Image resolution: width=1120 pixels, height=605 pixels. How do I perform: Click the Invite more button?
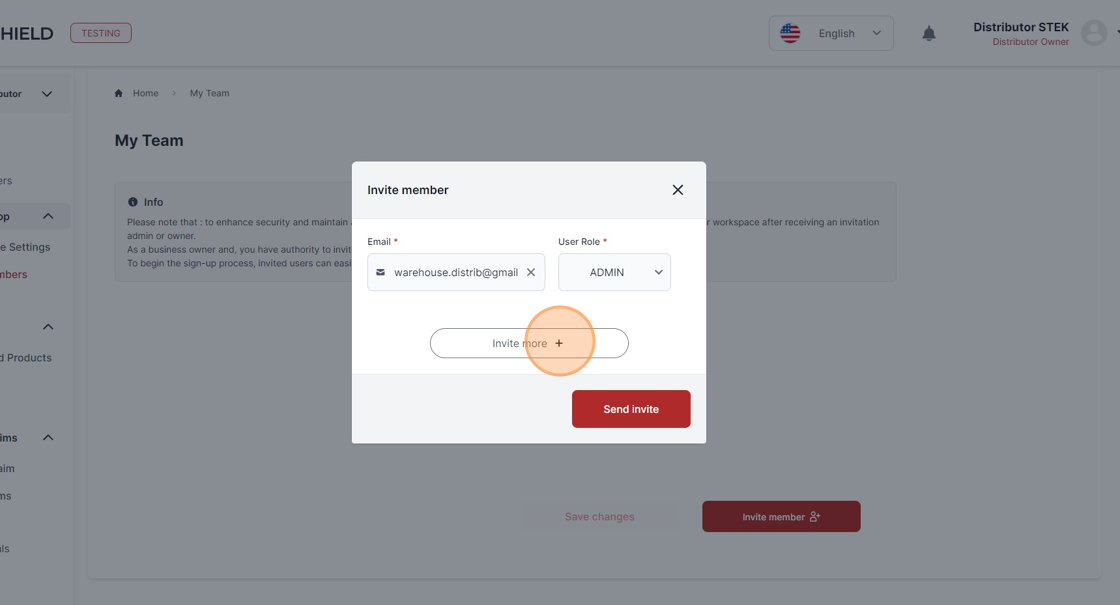[529, 344]
